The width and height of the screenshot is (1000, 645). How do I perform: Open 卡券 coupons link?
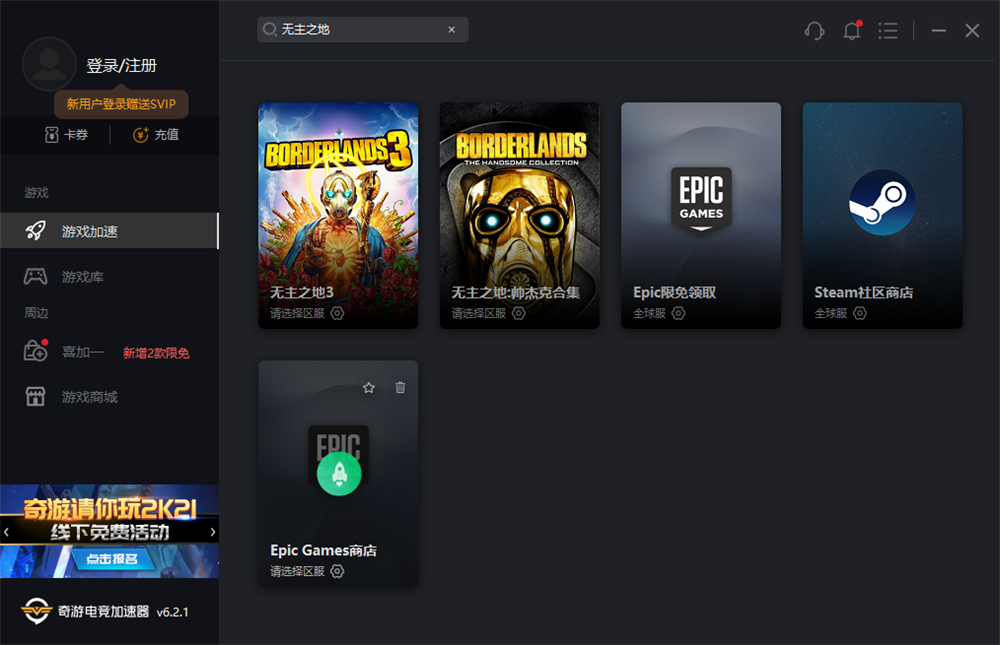[x=76, y=135]
